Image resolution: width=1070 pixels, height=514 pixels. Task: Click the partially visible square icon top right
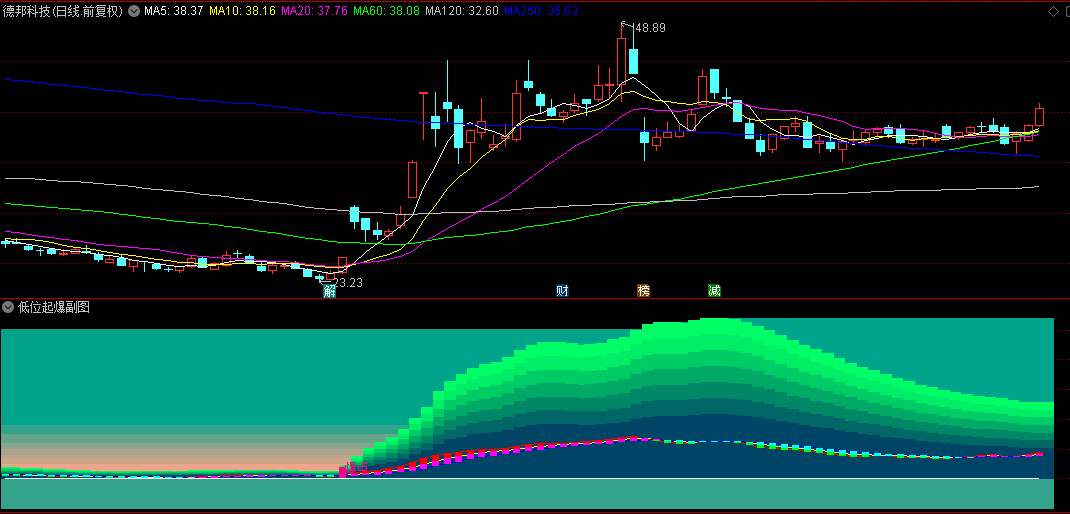(1066, 12)
